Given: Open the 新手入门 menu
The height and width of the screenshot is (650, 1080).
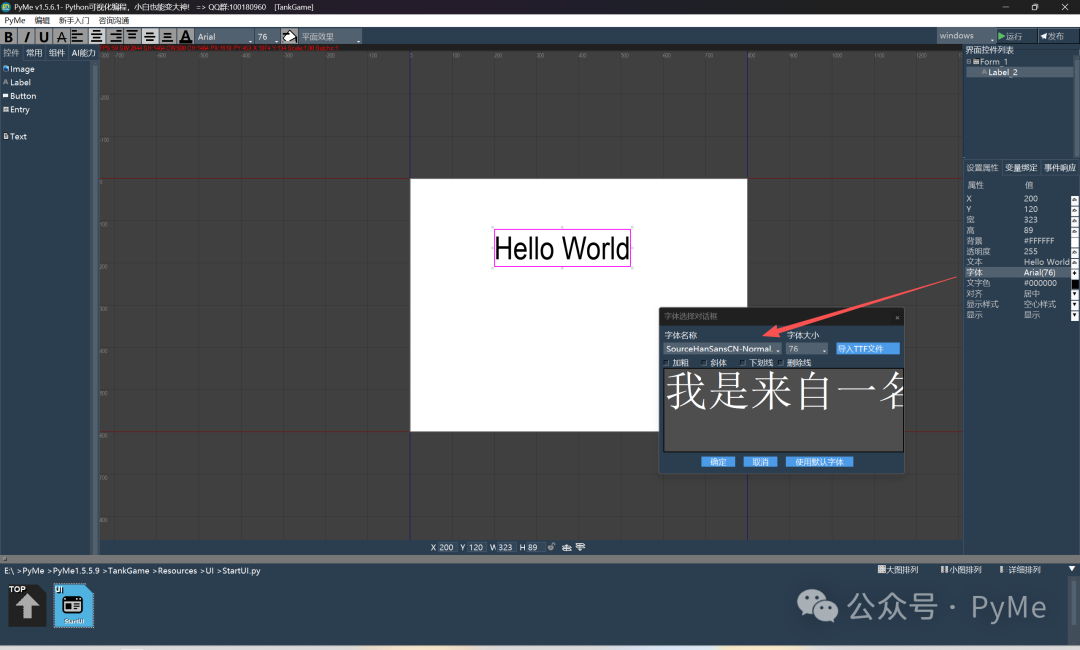Looking at the screenshot, I should tap(74, 21).
